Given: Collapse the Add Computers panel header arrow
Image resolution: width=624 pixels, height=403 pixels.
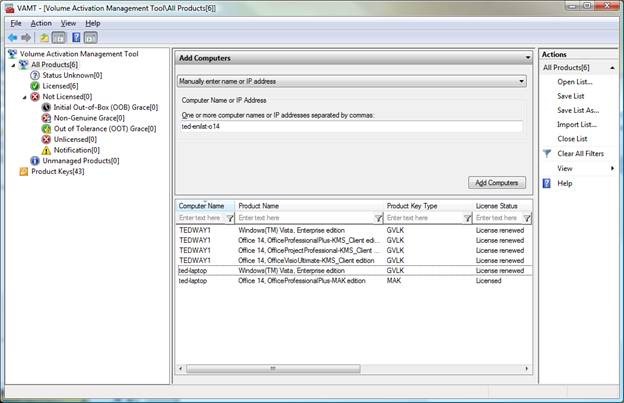Looking at the screenshot, I should 528,58.
